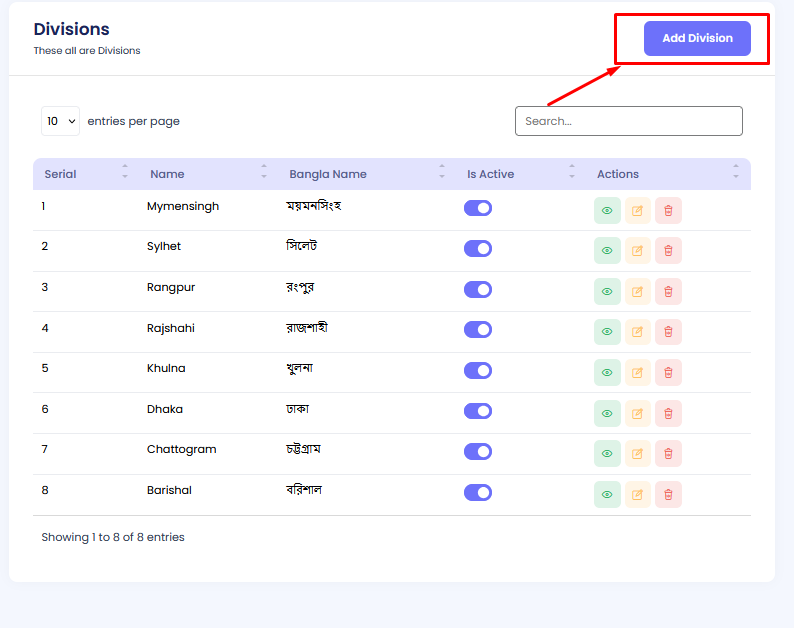Sort table by Name column header
The height and width of the screenshot is (628, 794).
pos(167,174)
